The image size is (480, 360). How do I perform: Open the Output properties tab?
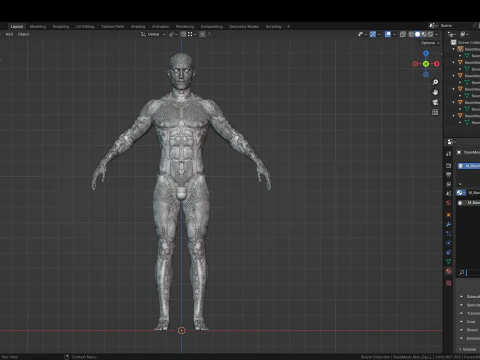(x=449, y=175)
